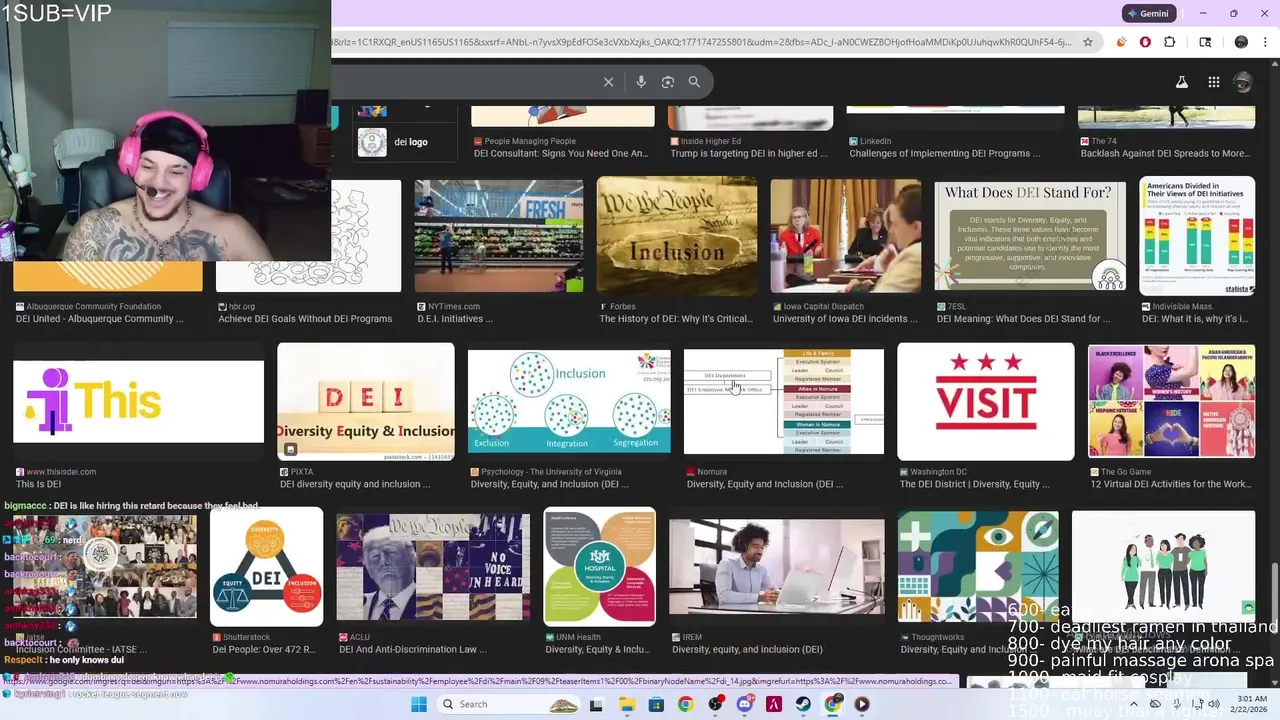Open the IREM man at laptop image
The width and height of the screenshot is (1280, 720).
[x=776, y=567]
